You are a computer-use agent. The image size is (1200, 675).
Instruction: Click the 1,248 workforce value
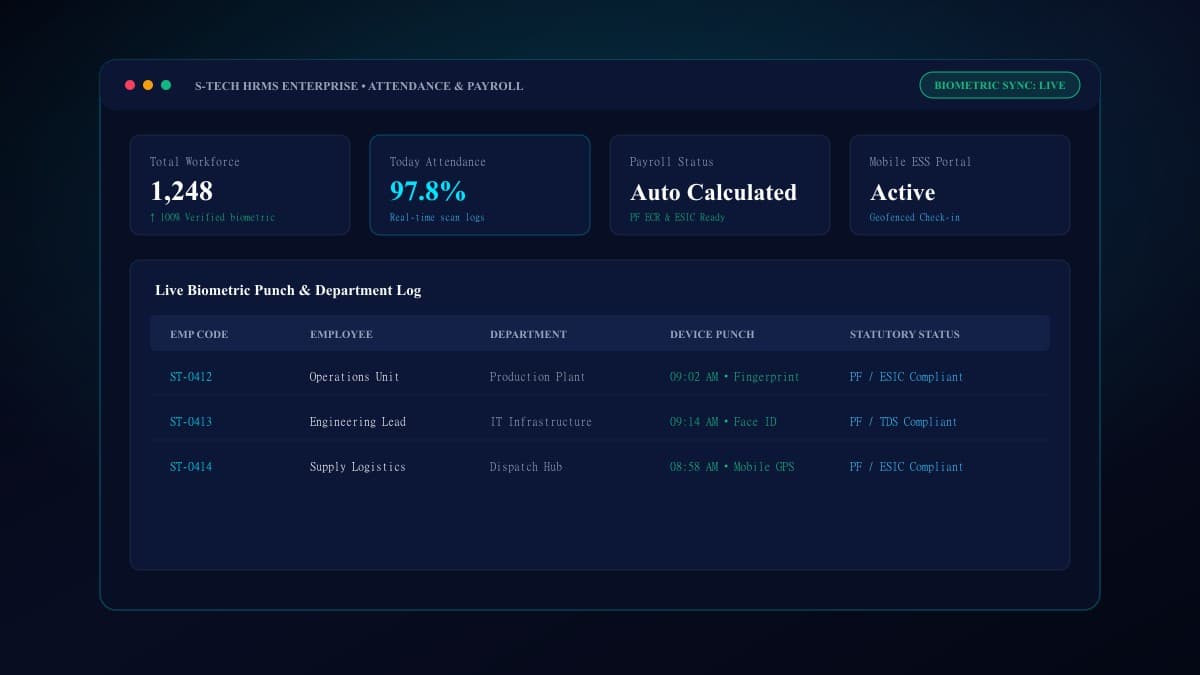click(x=181, y=191)
